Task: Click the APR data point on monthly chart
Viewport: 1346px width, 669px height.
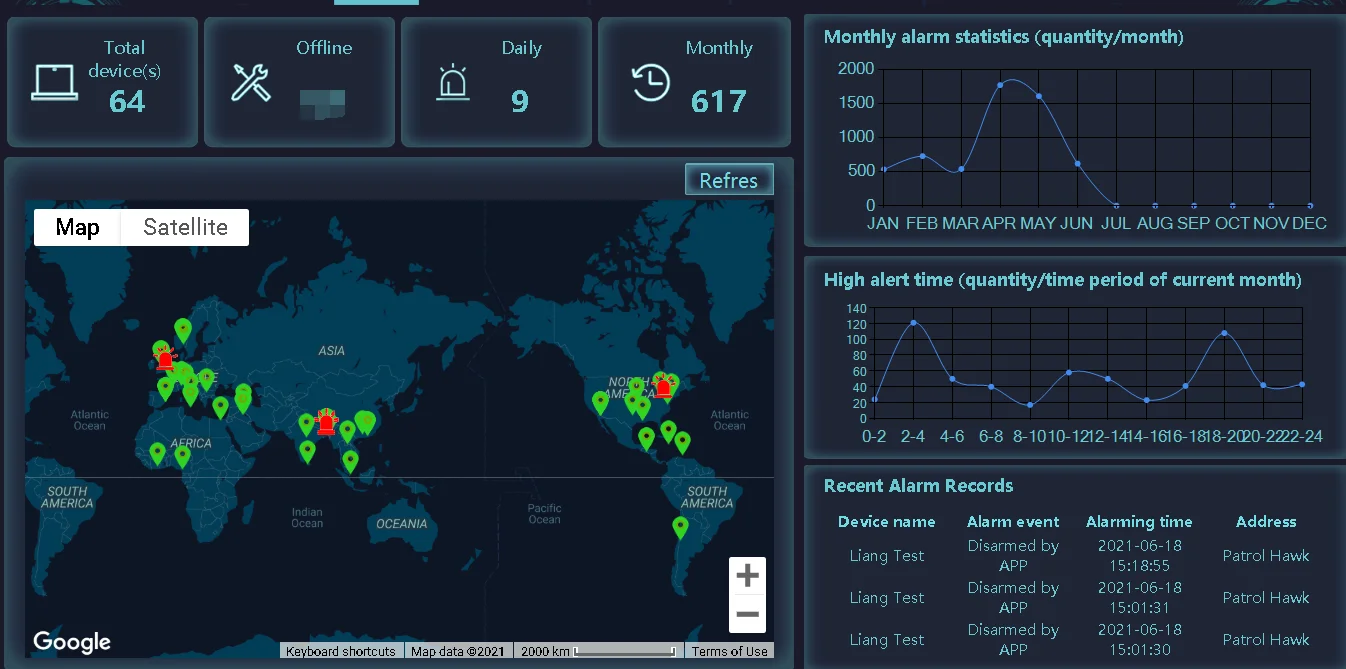Action: [1000, 85]
